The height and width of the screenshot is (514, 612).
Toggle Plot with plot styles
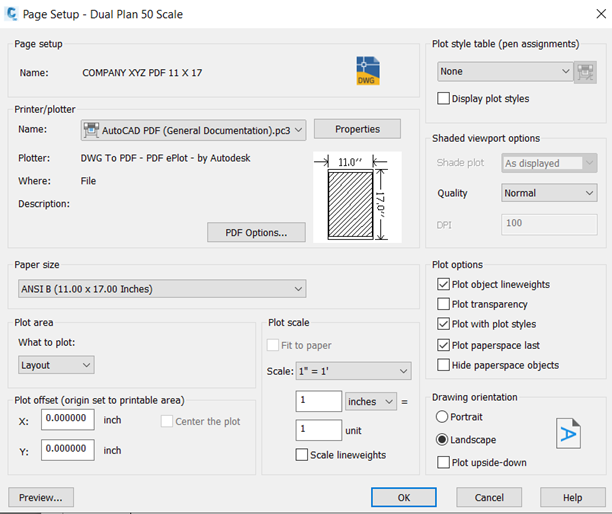(443, 324)
